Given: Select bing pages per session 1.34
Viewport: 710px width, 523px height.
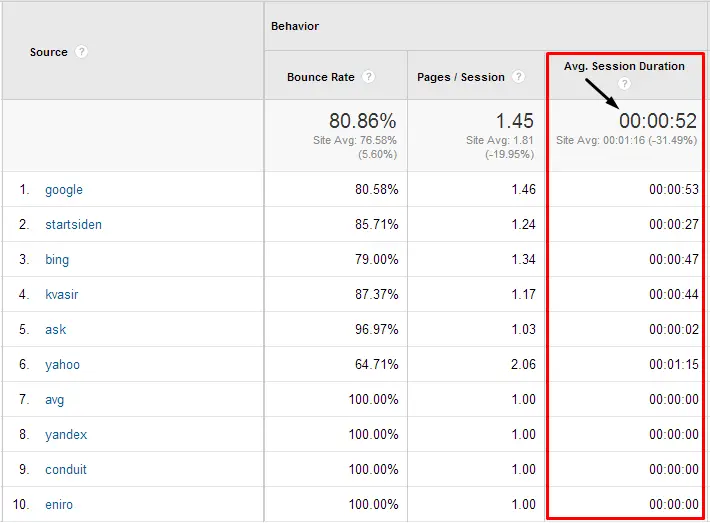Looking at the screenshot, I should tap(523, 259).
